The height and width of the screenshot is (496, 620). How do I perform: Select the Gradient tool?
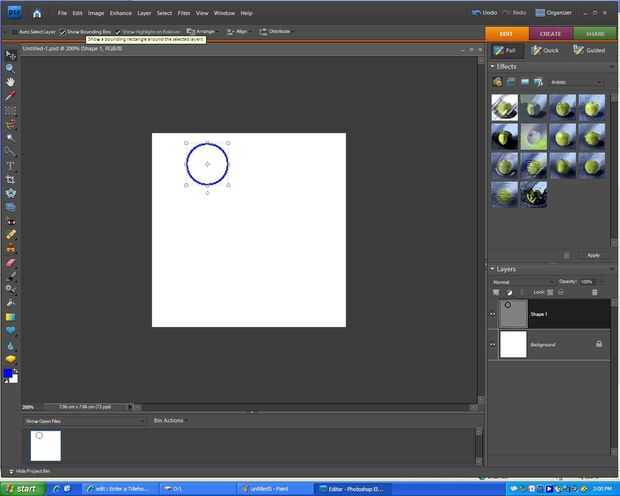point(11,317)
